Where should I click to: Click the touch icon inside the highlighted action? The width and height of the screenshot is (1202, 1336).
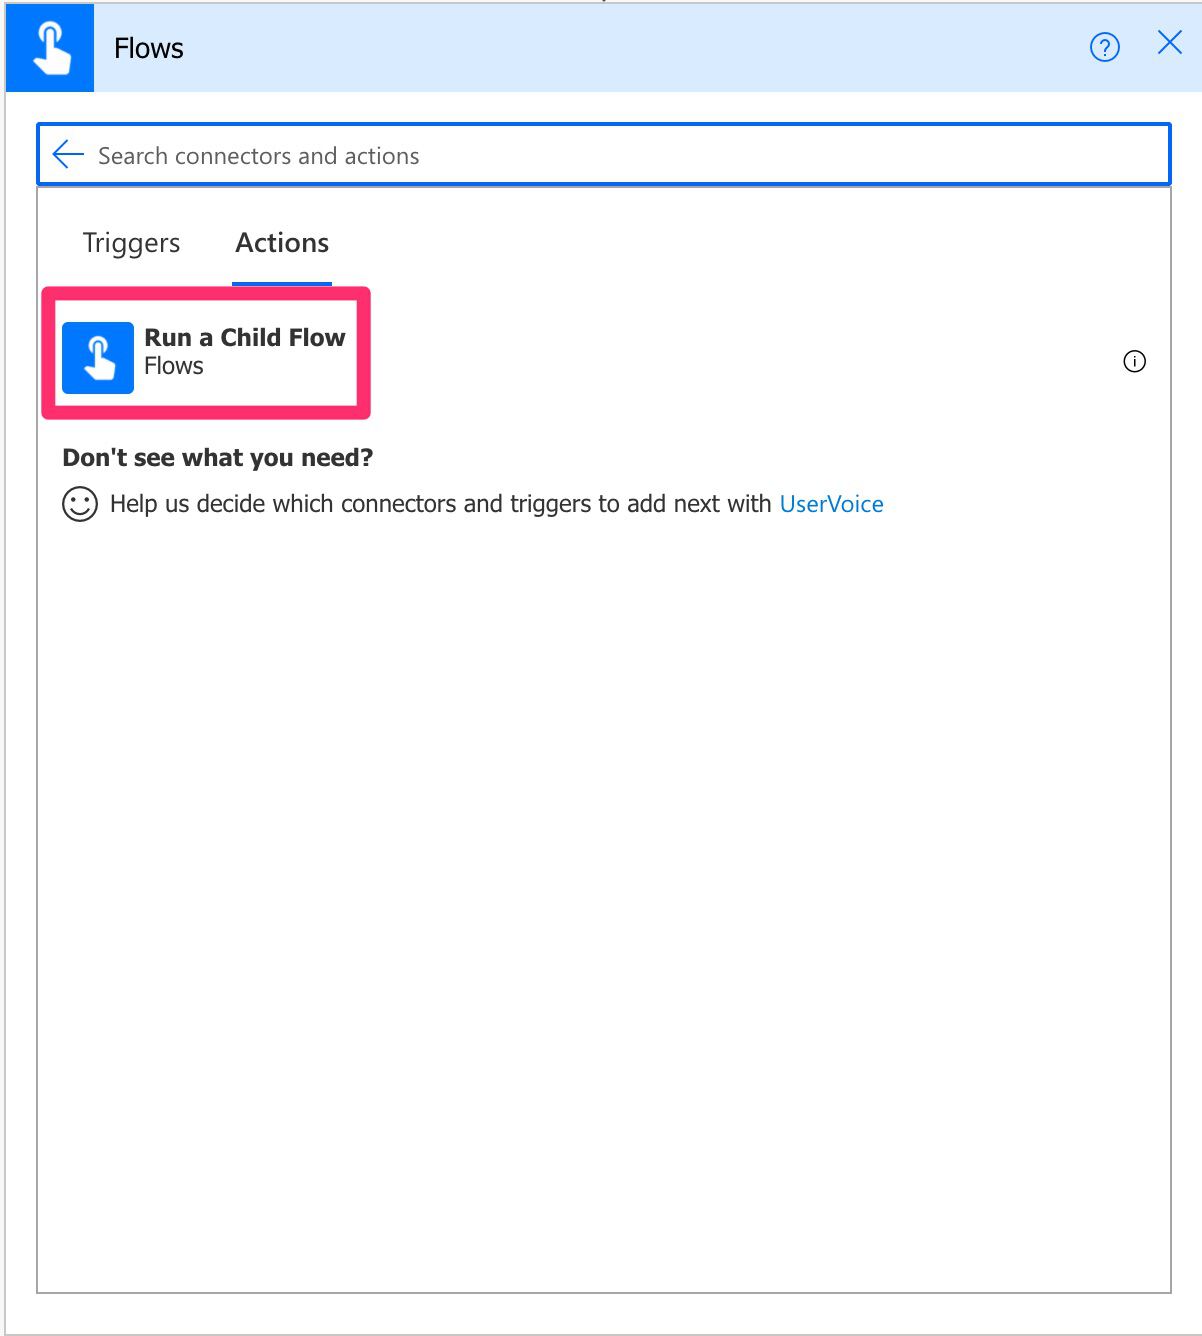[98, 357]
